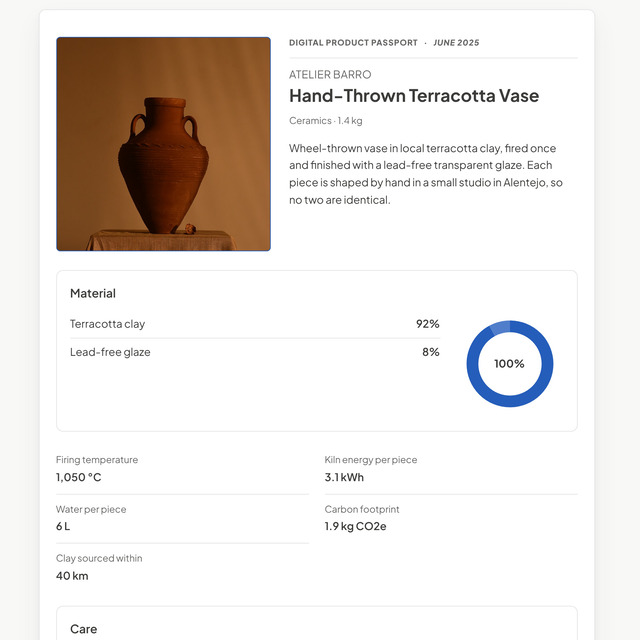Screen dimensions: 640x640
Task: Click the Kiln energy per piece value
Action: (344, 477)
